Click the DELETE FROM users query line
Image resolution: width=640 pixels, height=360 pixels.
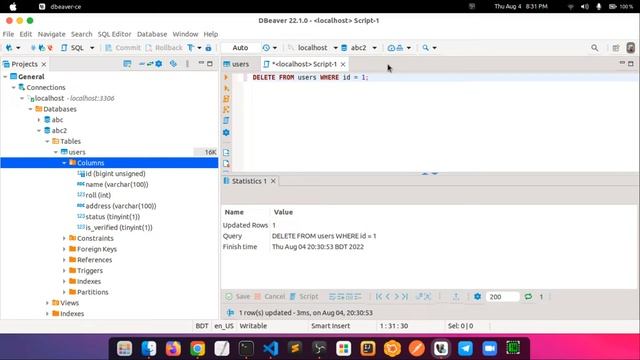click(310, 77)
